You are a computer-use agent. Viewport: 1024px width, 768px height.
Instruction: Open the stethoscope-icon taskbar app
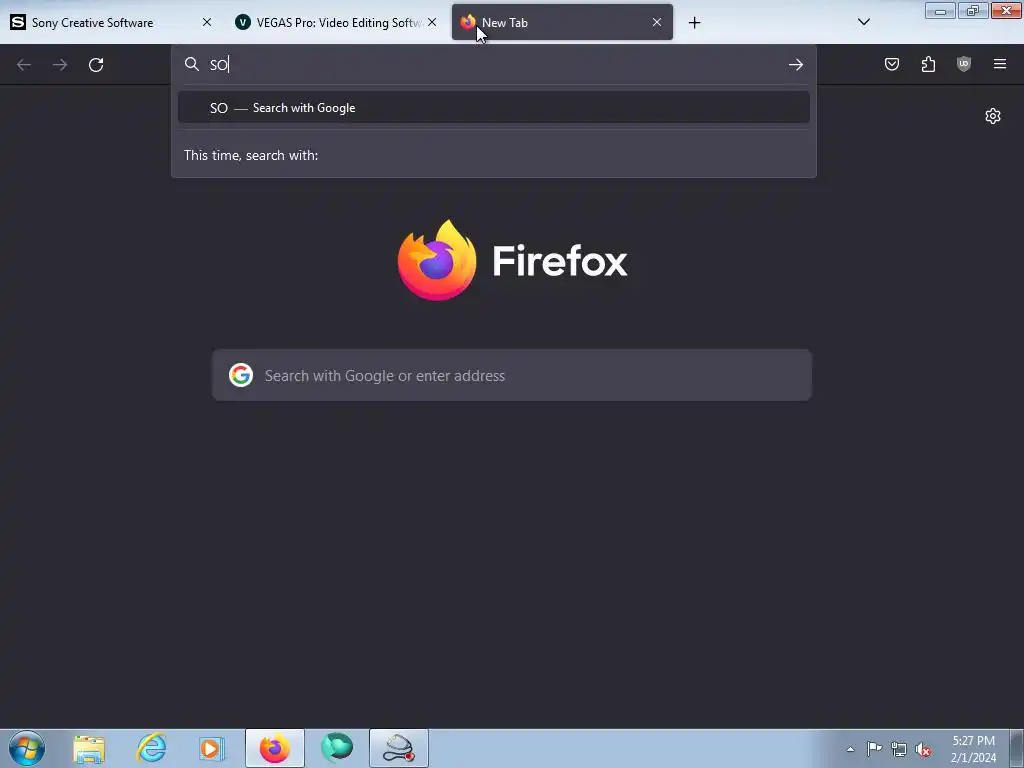coord(399,748)
